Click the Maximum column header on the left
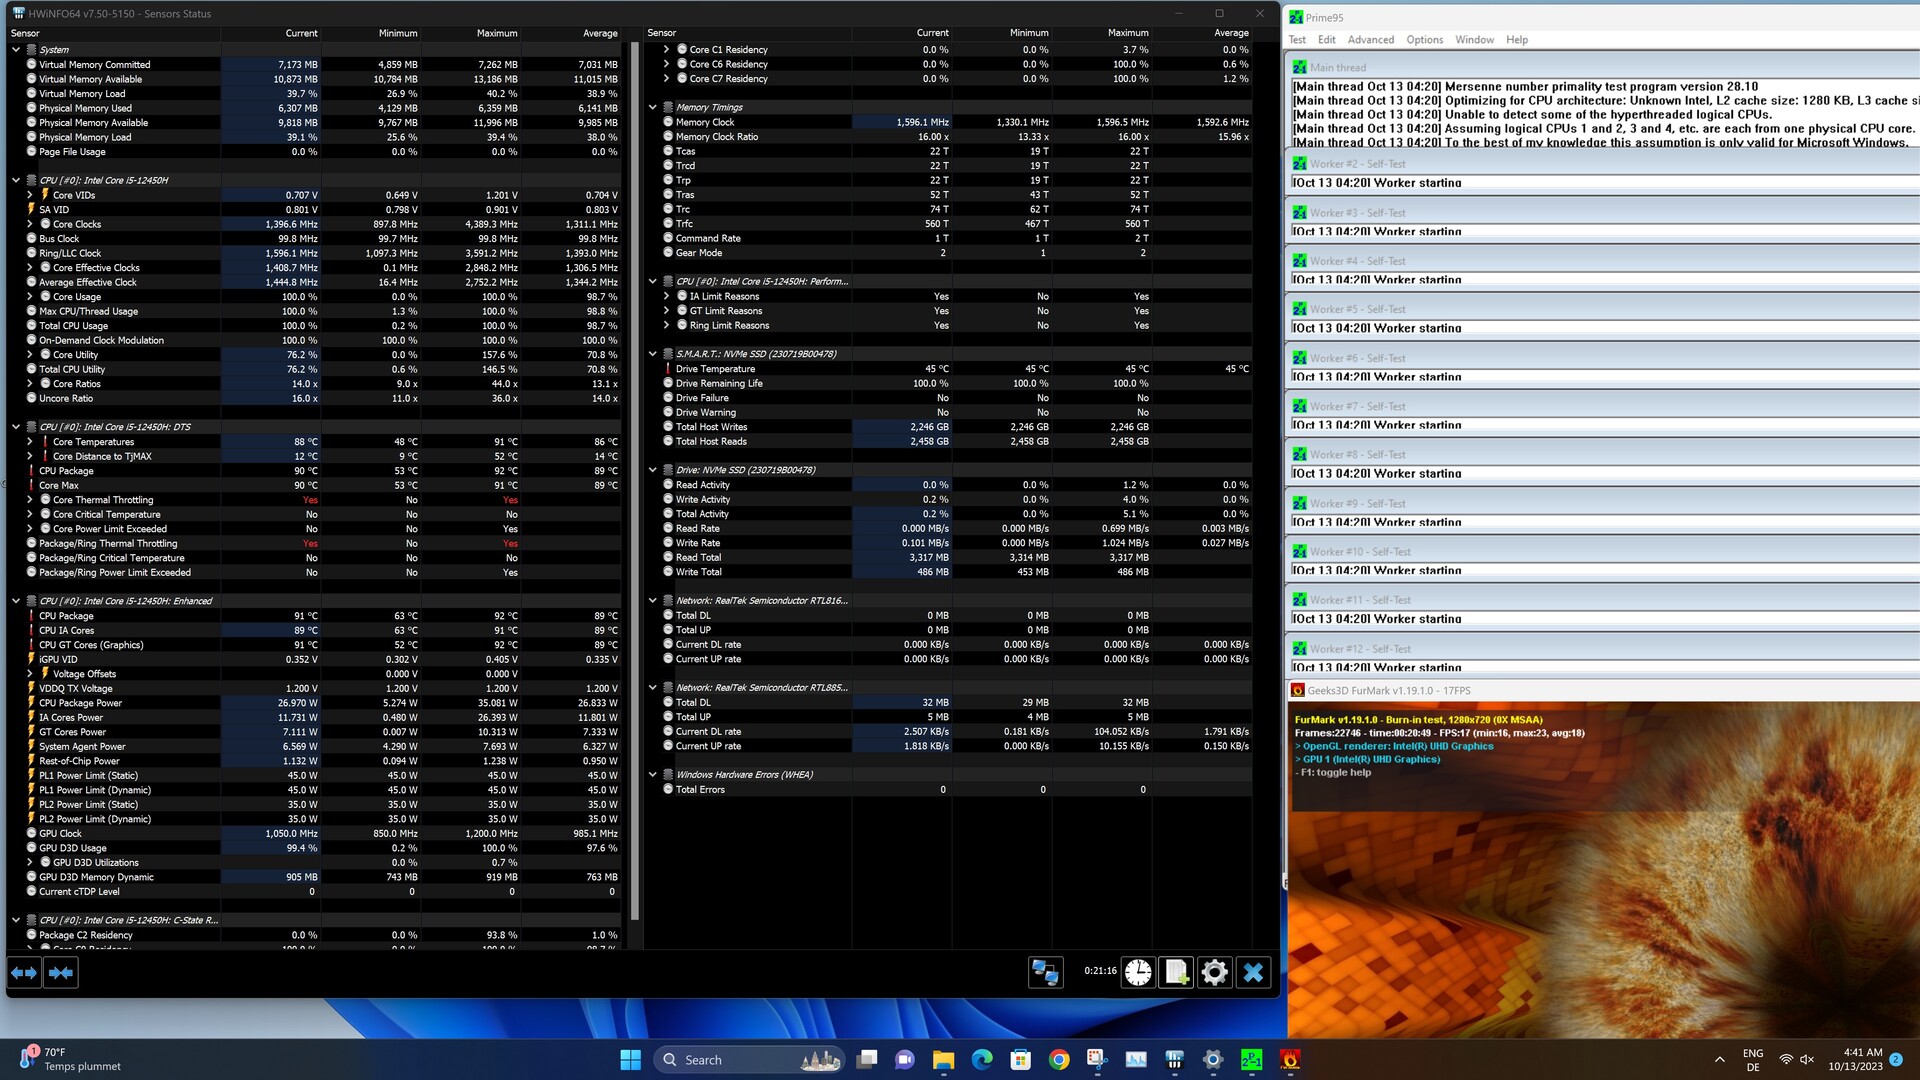 (496, 33)
